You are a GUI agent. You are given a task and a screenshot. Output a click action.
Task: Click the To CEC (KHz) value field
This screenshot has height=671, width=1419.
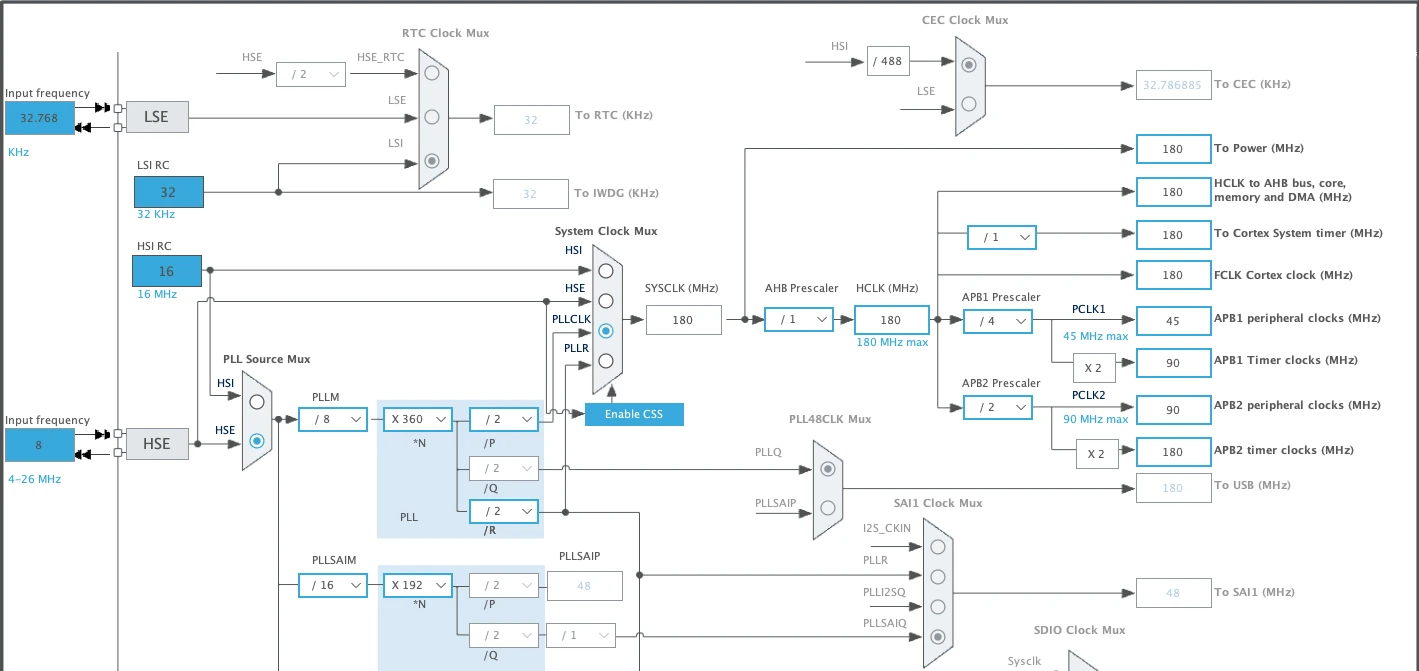tap(1173, 85)
